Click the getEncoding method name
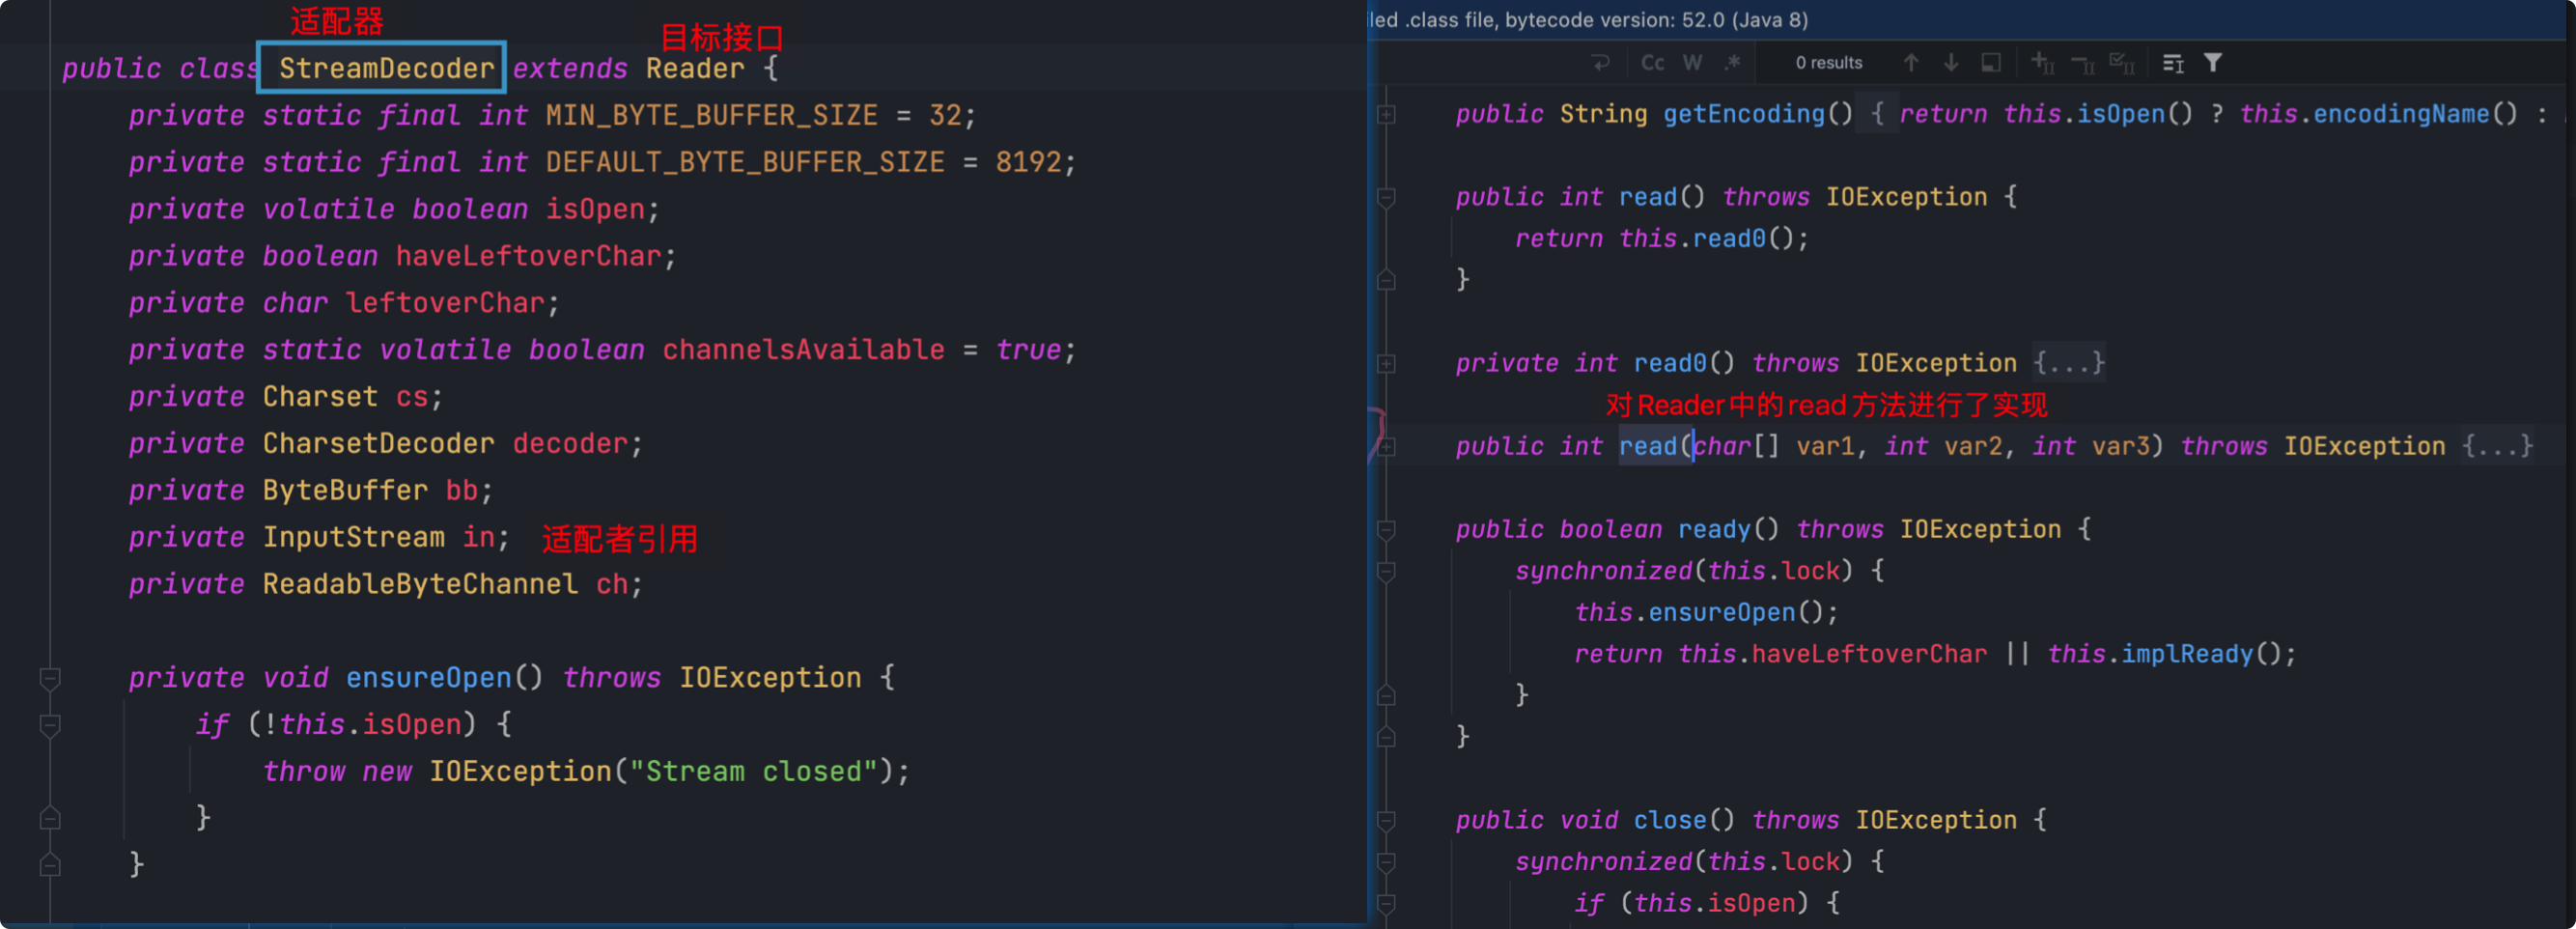Screen dimensions: 2576x929 click(x=1744, y=114)
